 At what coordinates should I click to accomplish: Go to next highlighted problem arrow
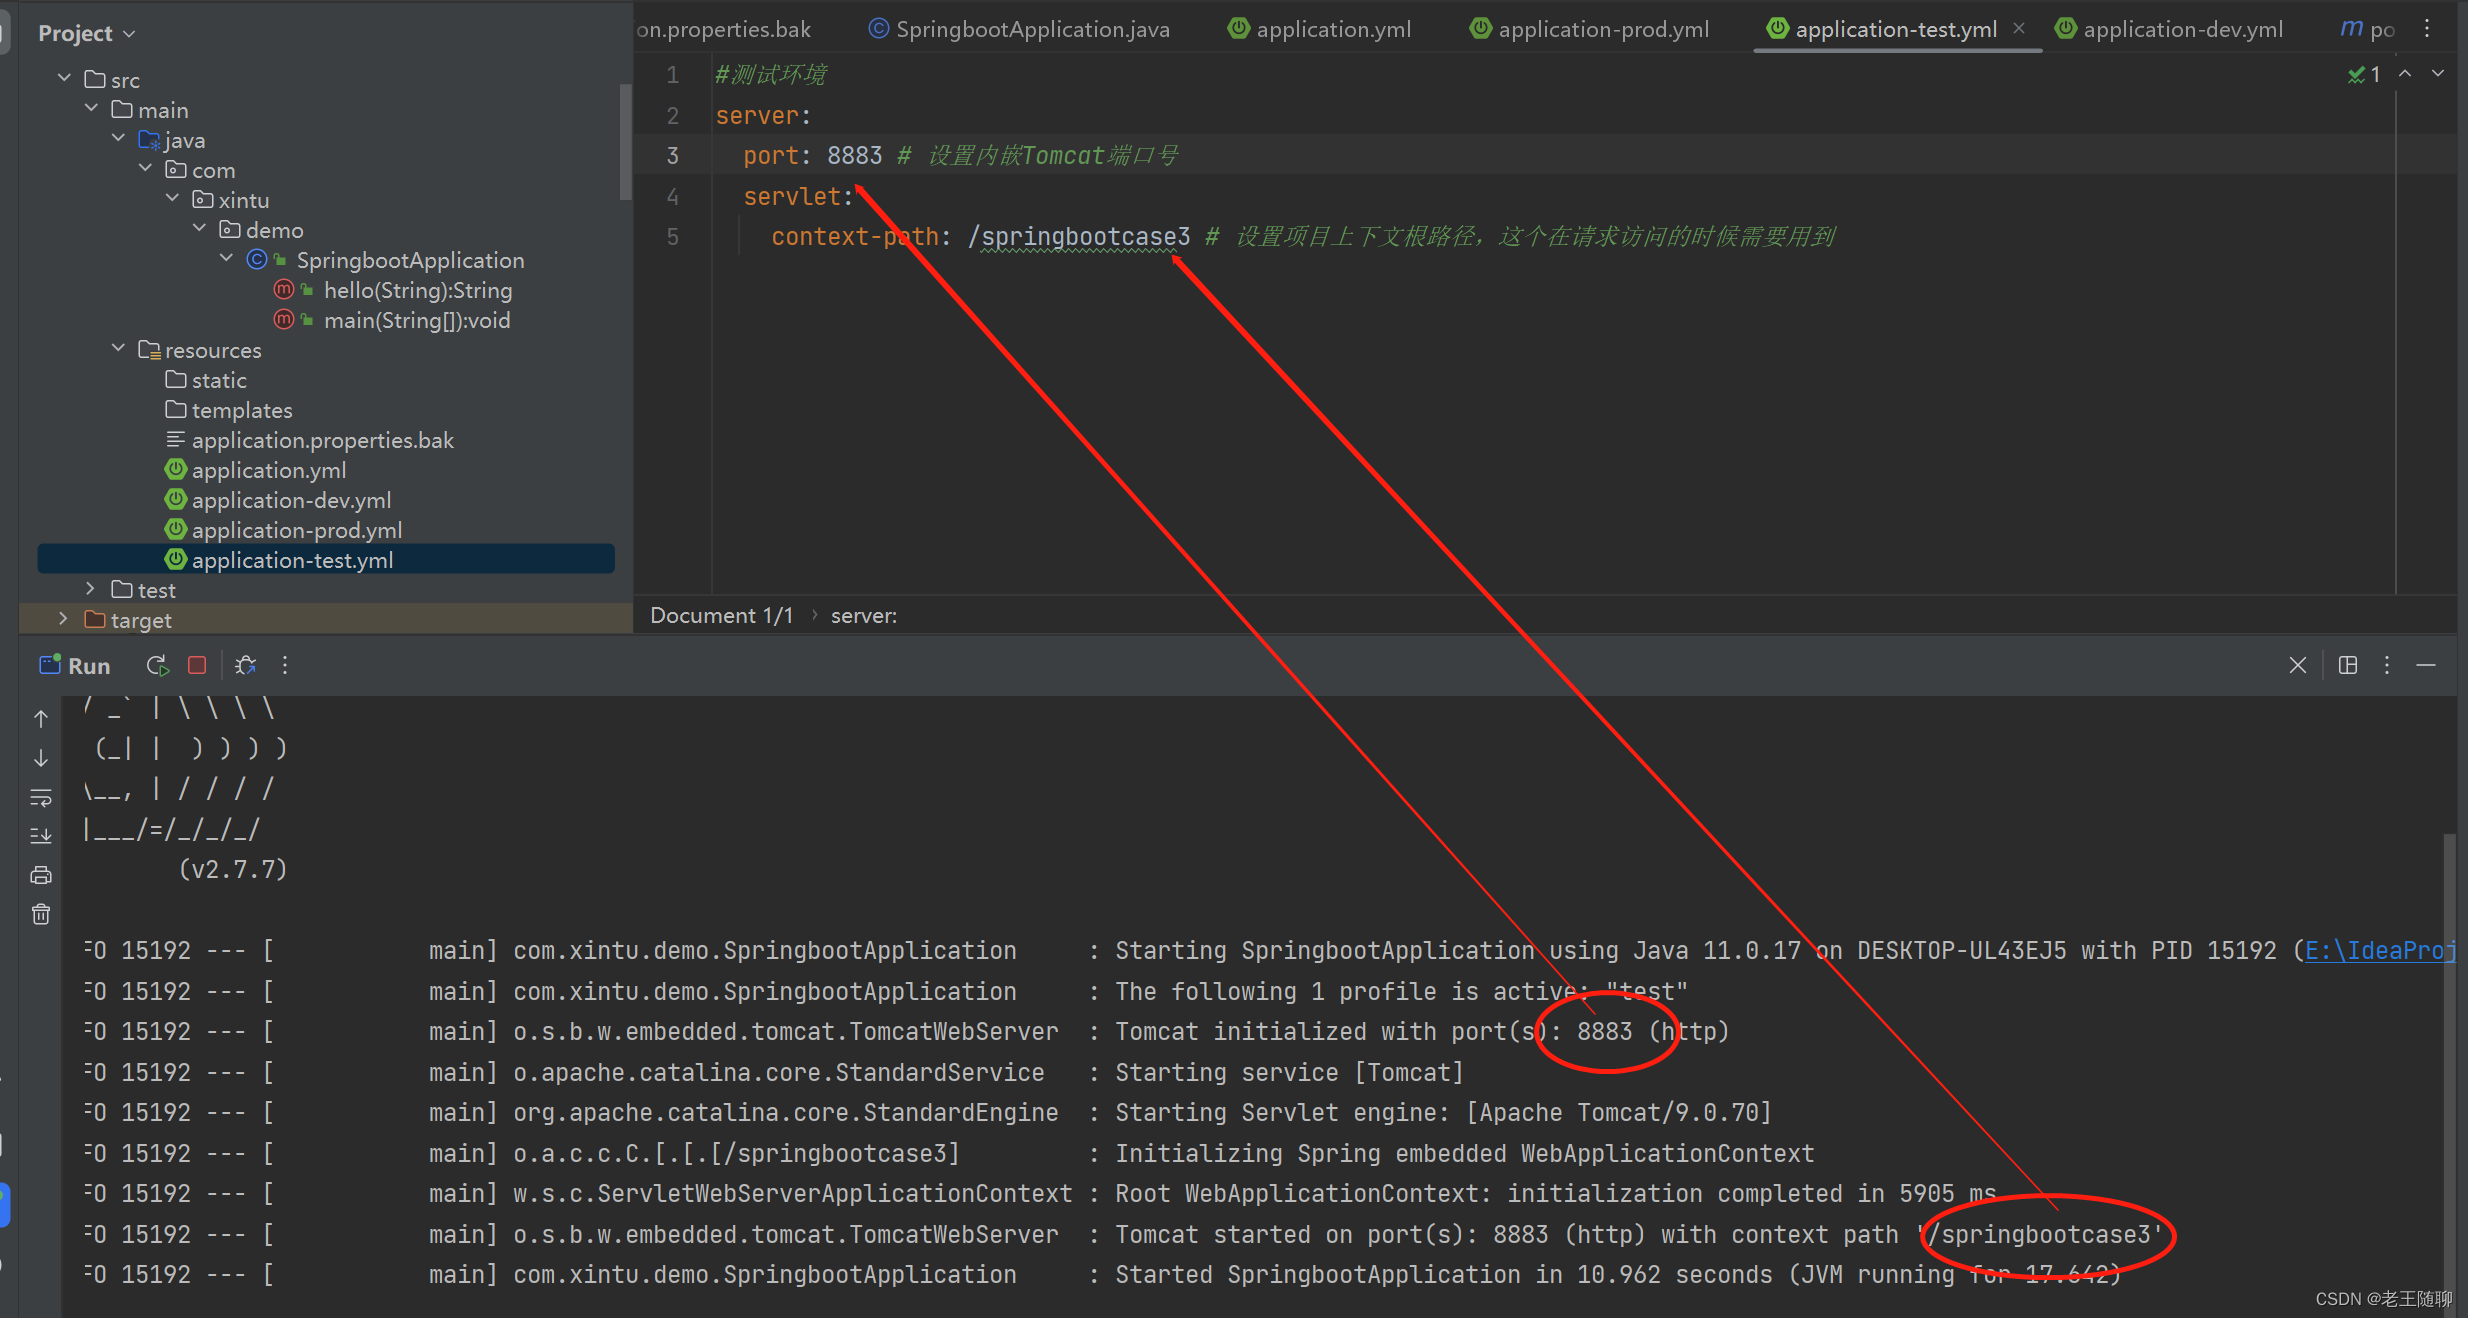tap(2438, 74)
